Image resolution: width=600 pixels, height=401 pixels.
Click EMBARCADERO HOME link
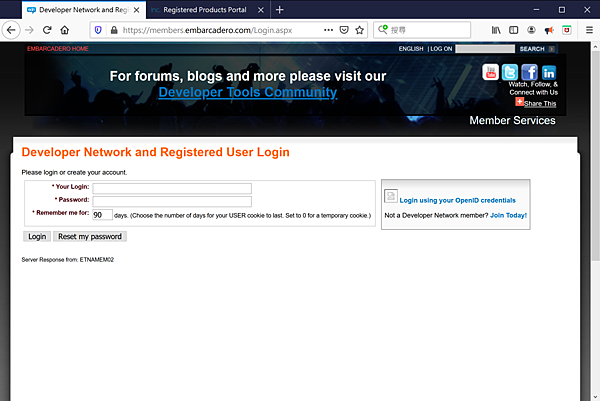[x=58, y=49]
